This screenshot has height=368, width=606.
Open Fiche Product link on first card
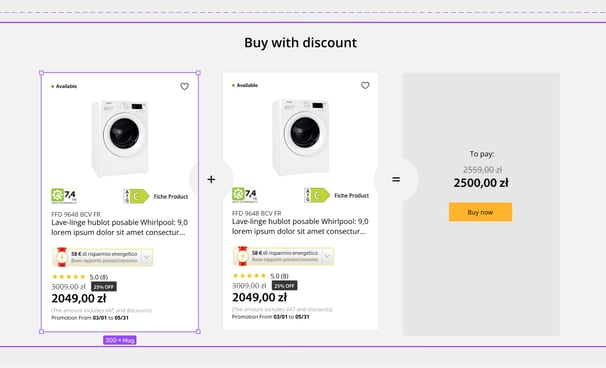point(171,196)
